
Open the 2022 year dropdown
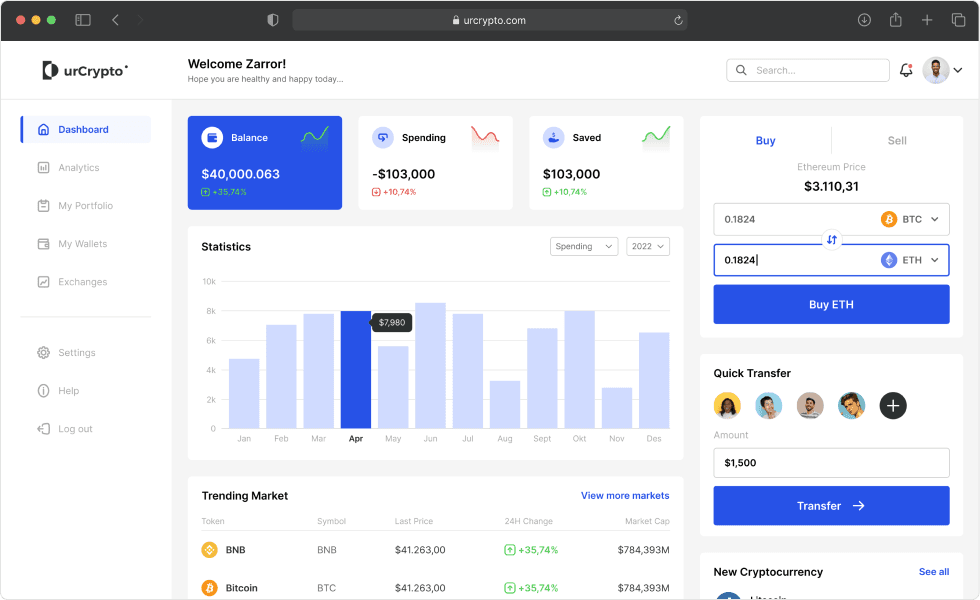coord(648,246)
